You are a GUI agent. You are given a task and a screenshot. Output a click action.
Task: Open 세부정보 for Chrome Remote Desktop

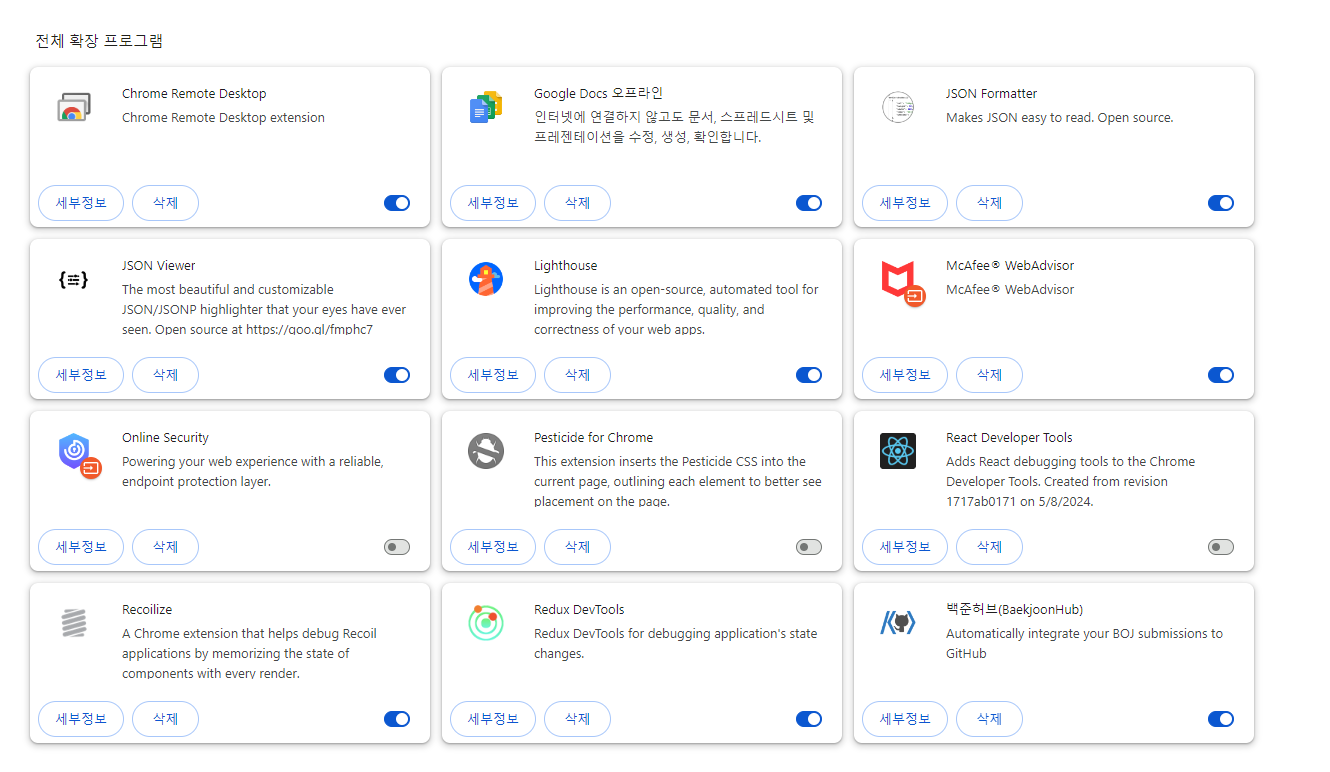81,203
